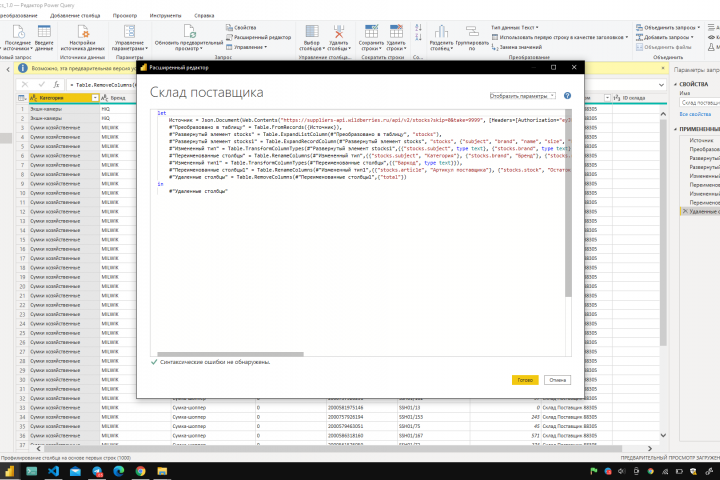Image resolution: width=720 pixels, height=480 pixels.
Task: Open the Категория column filter dropdown
Action: pos(95,98)
